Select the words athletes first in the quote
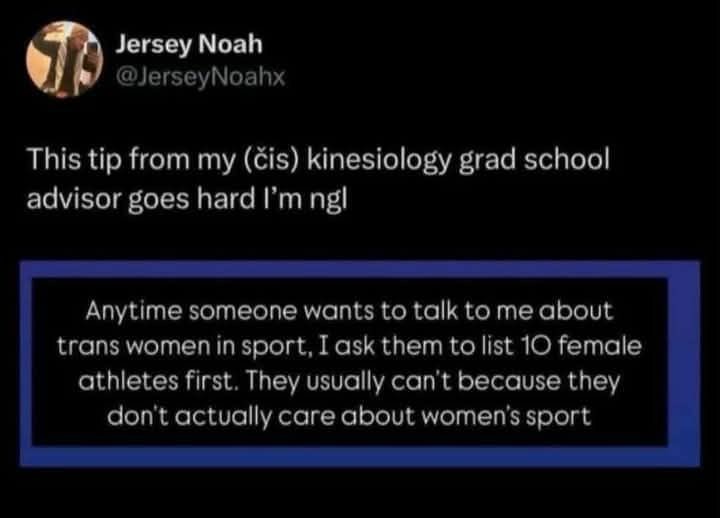The height and width of the screenshot is (518, 720). (158, 381)
